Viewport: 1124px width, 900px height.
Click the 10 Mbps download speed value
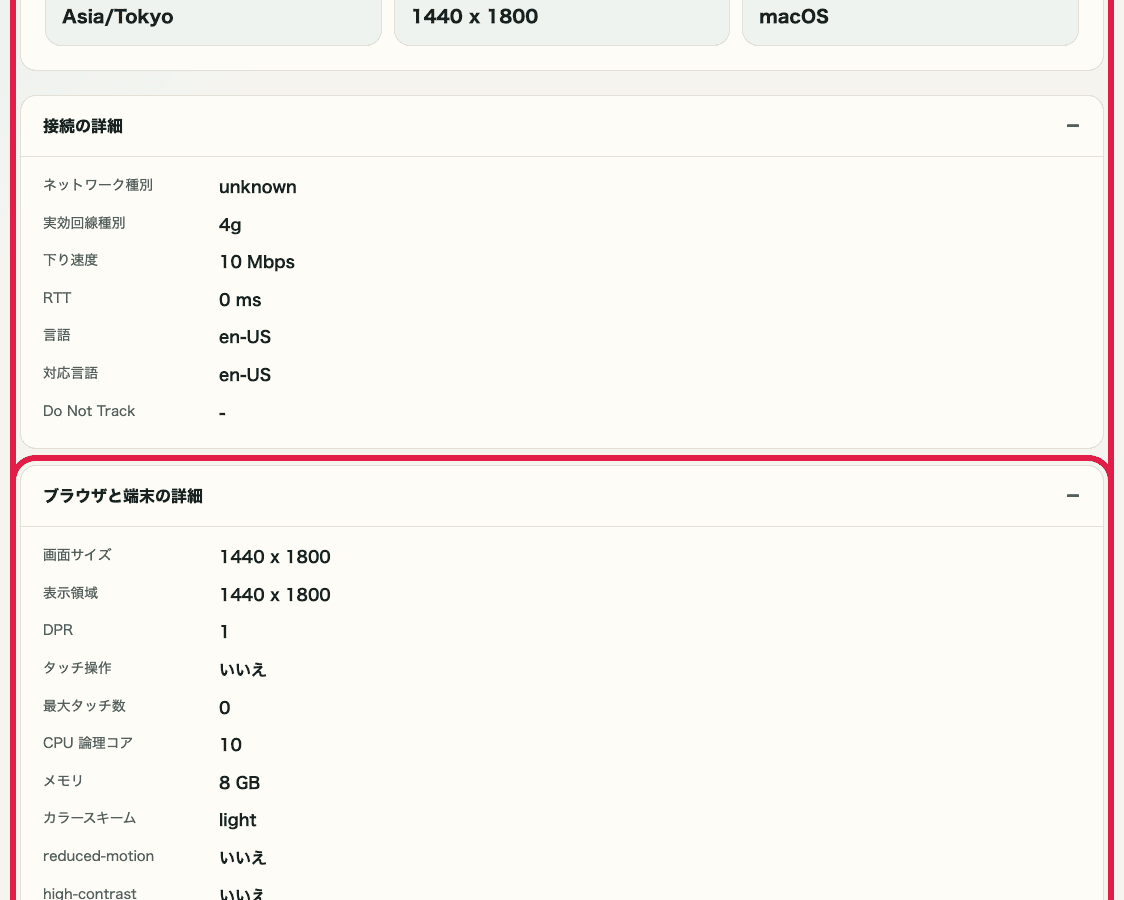256,262
